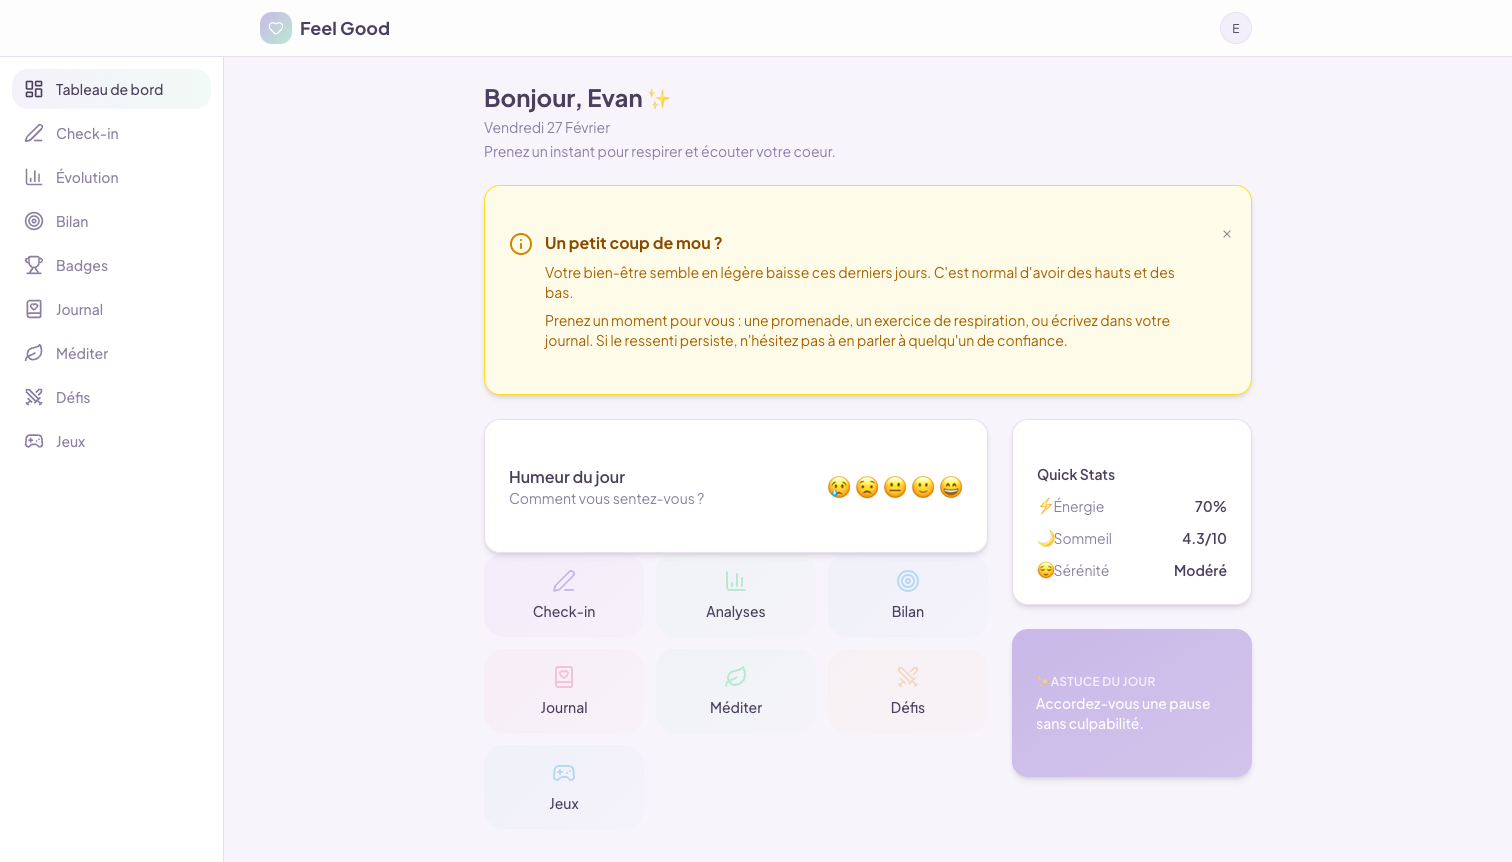Viewport: 1512px width, 862px height.
Task: Pick the neutral face mood emoji
Action: pyautogui.click(x=895, y=487)
